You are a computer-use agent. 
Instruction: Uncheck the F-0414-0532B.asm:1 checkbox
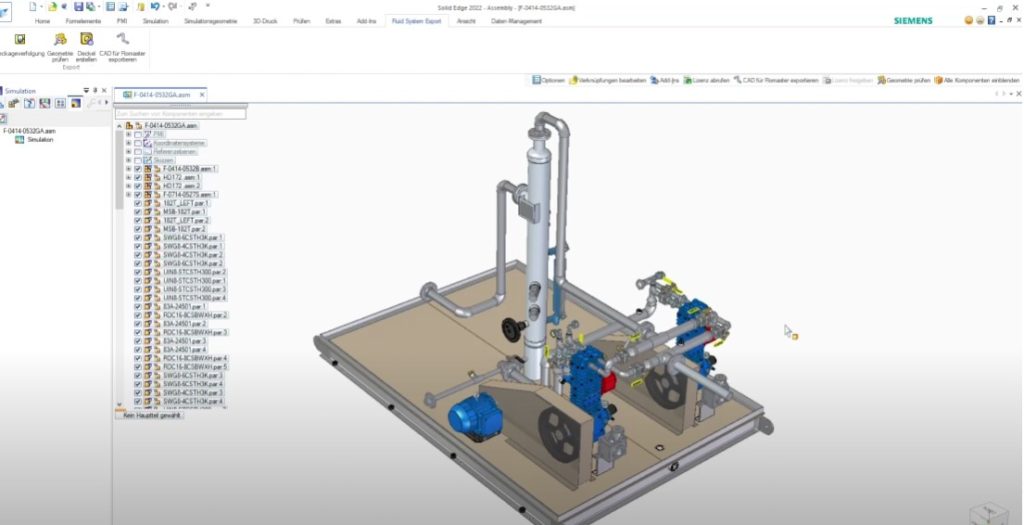tap(138, 168)
